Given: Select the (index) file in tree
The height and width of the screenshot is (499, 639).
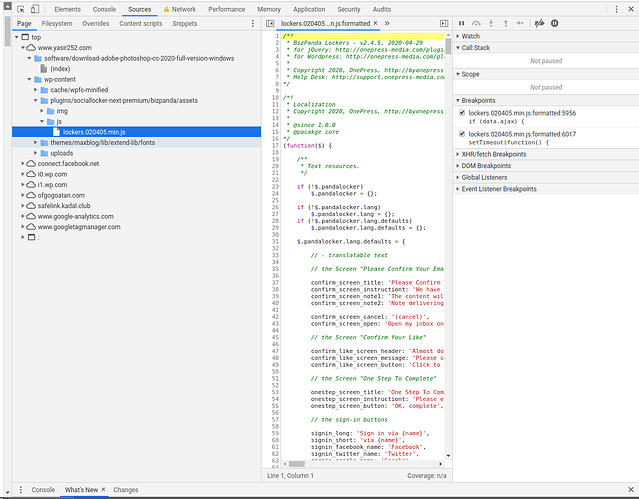Looking at the screenshot, I should pyautogui.click(x=60, y=69).
